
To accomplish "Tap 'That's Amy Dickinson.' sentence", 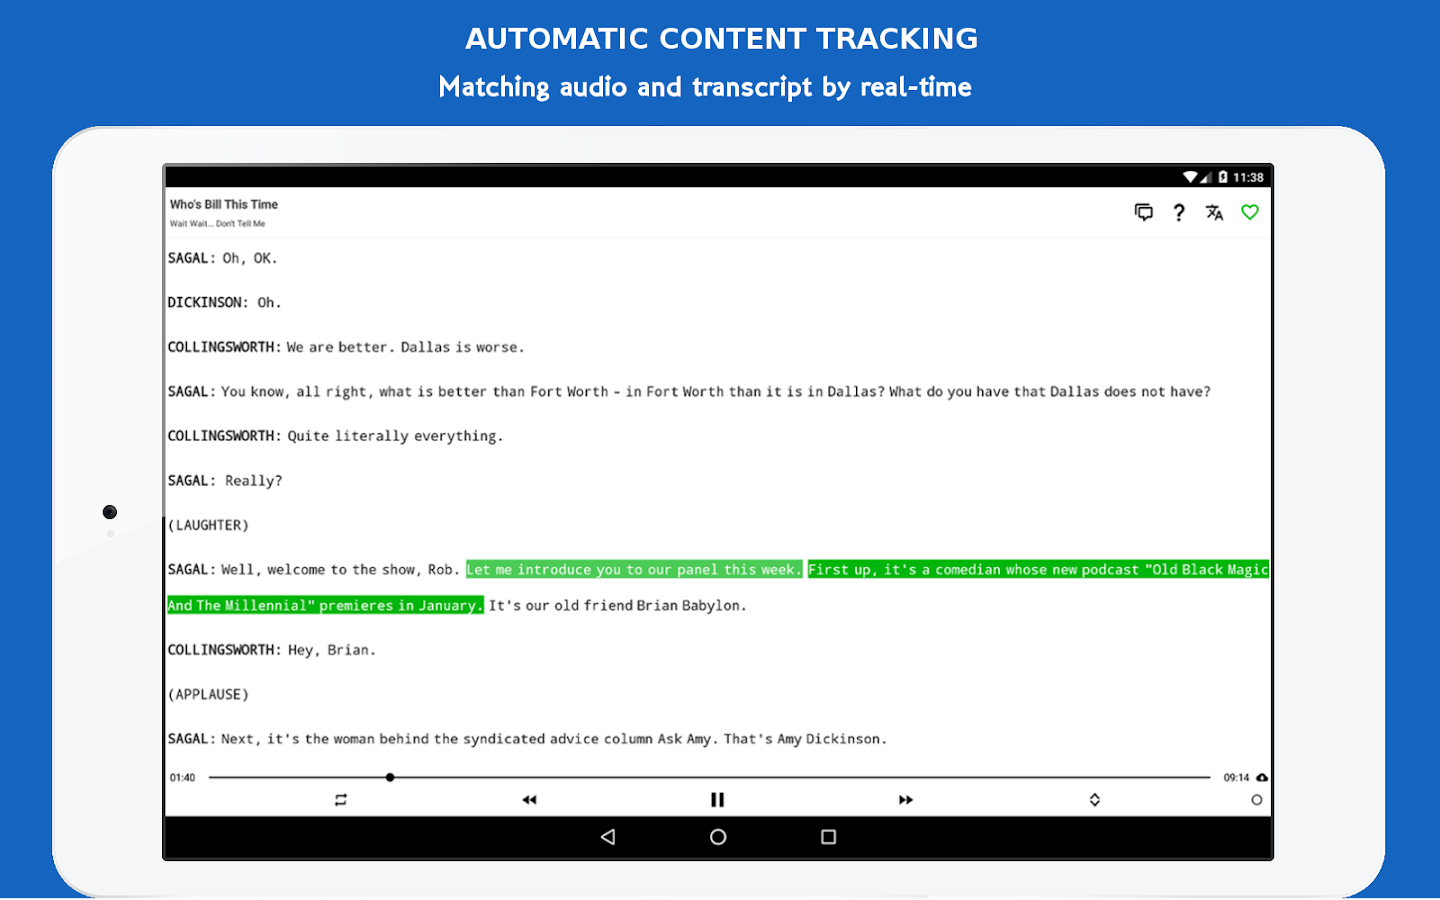I will tap(805, 739).
